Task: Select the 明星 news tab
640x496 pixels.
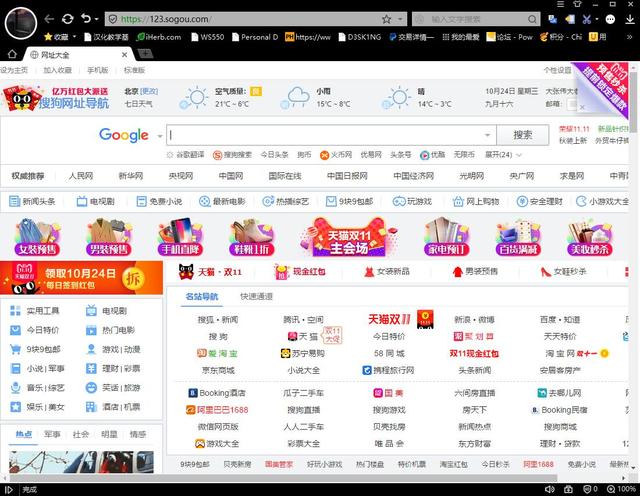Action: (109, 434)
